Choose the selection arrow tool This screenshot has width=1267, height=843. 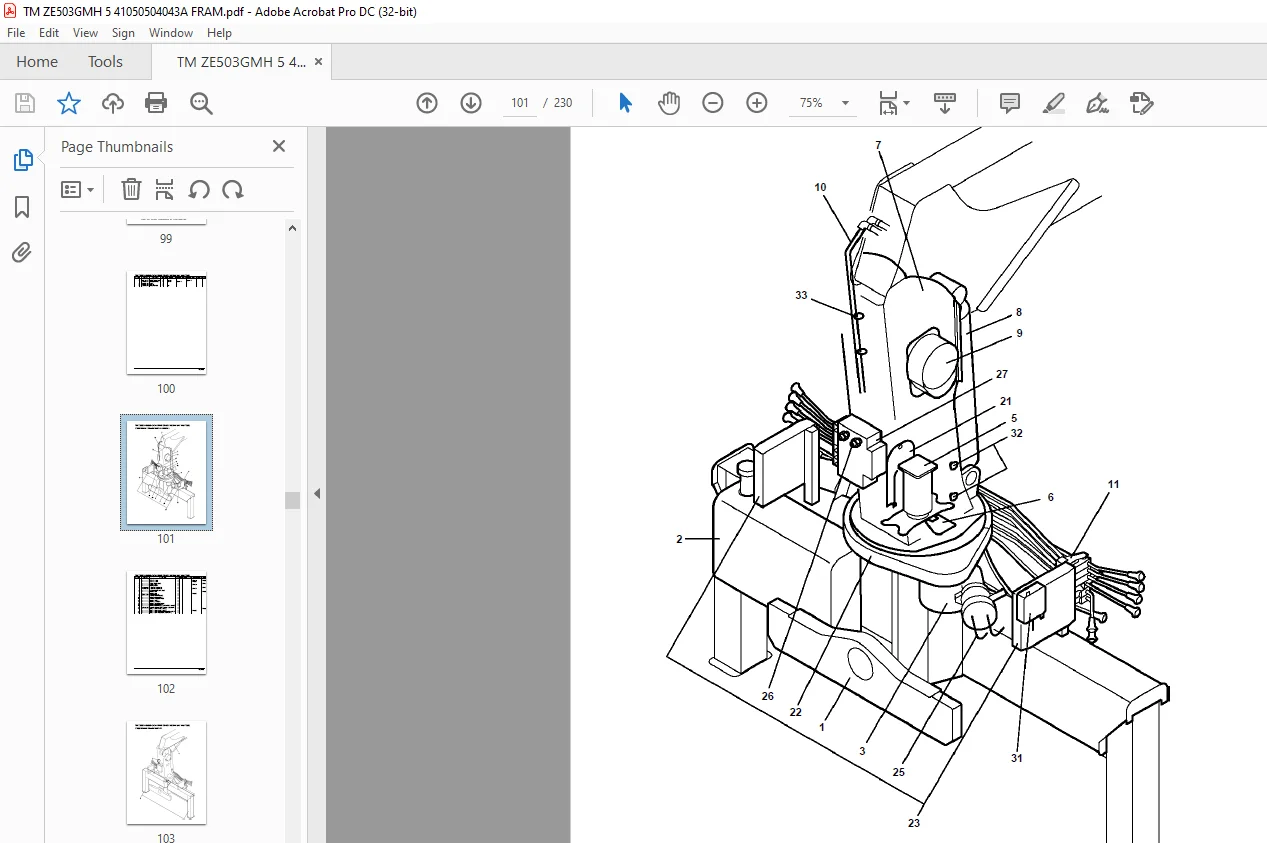point(625,103)
